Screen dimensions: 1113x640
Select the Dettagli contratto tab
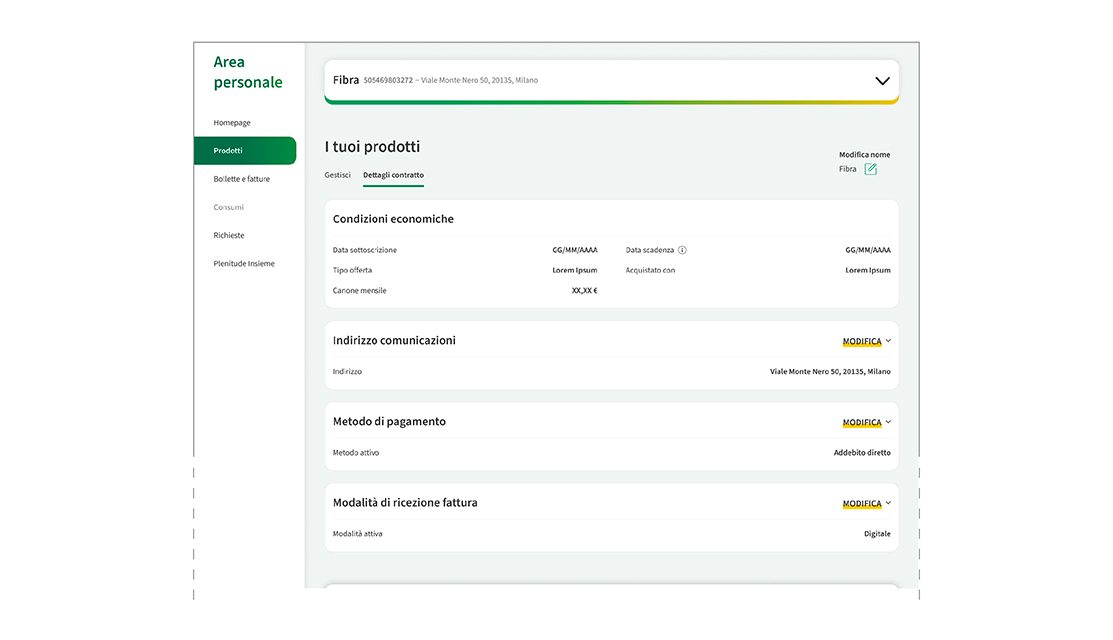(x=393, y=175)
